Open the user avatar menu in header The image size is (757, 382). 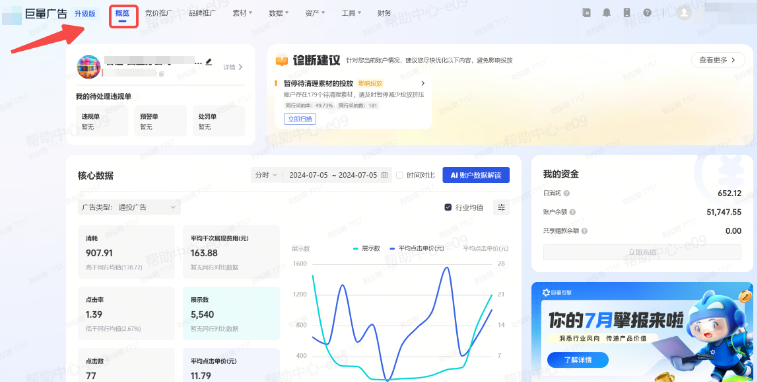(684, 13)
